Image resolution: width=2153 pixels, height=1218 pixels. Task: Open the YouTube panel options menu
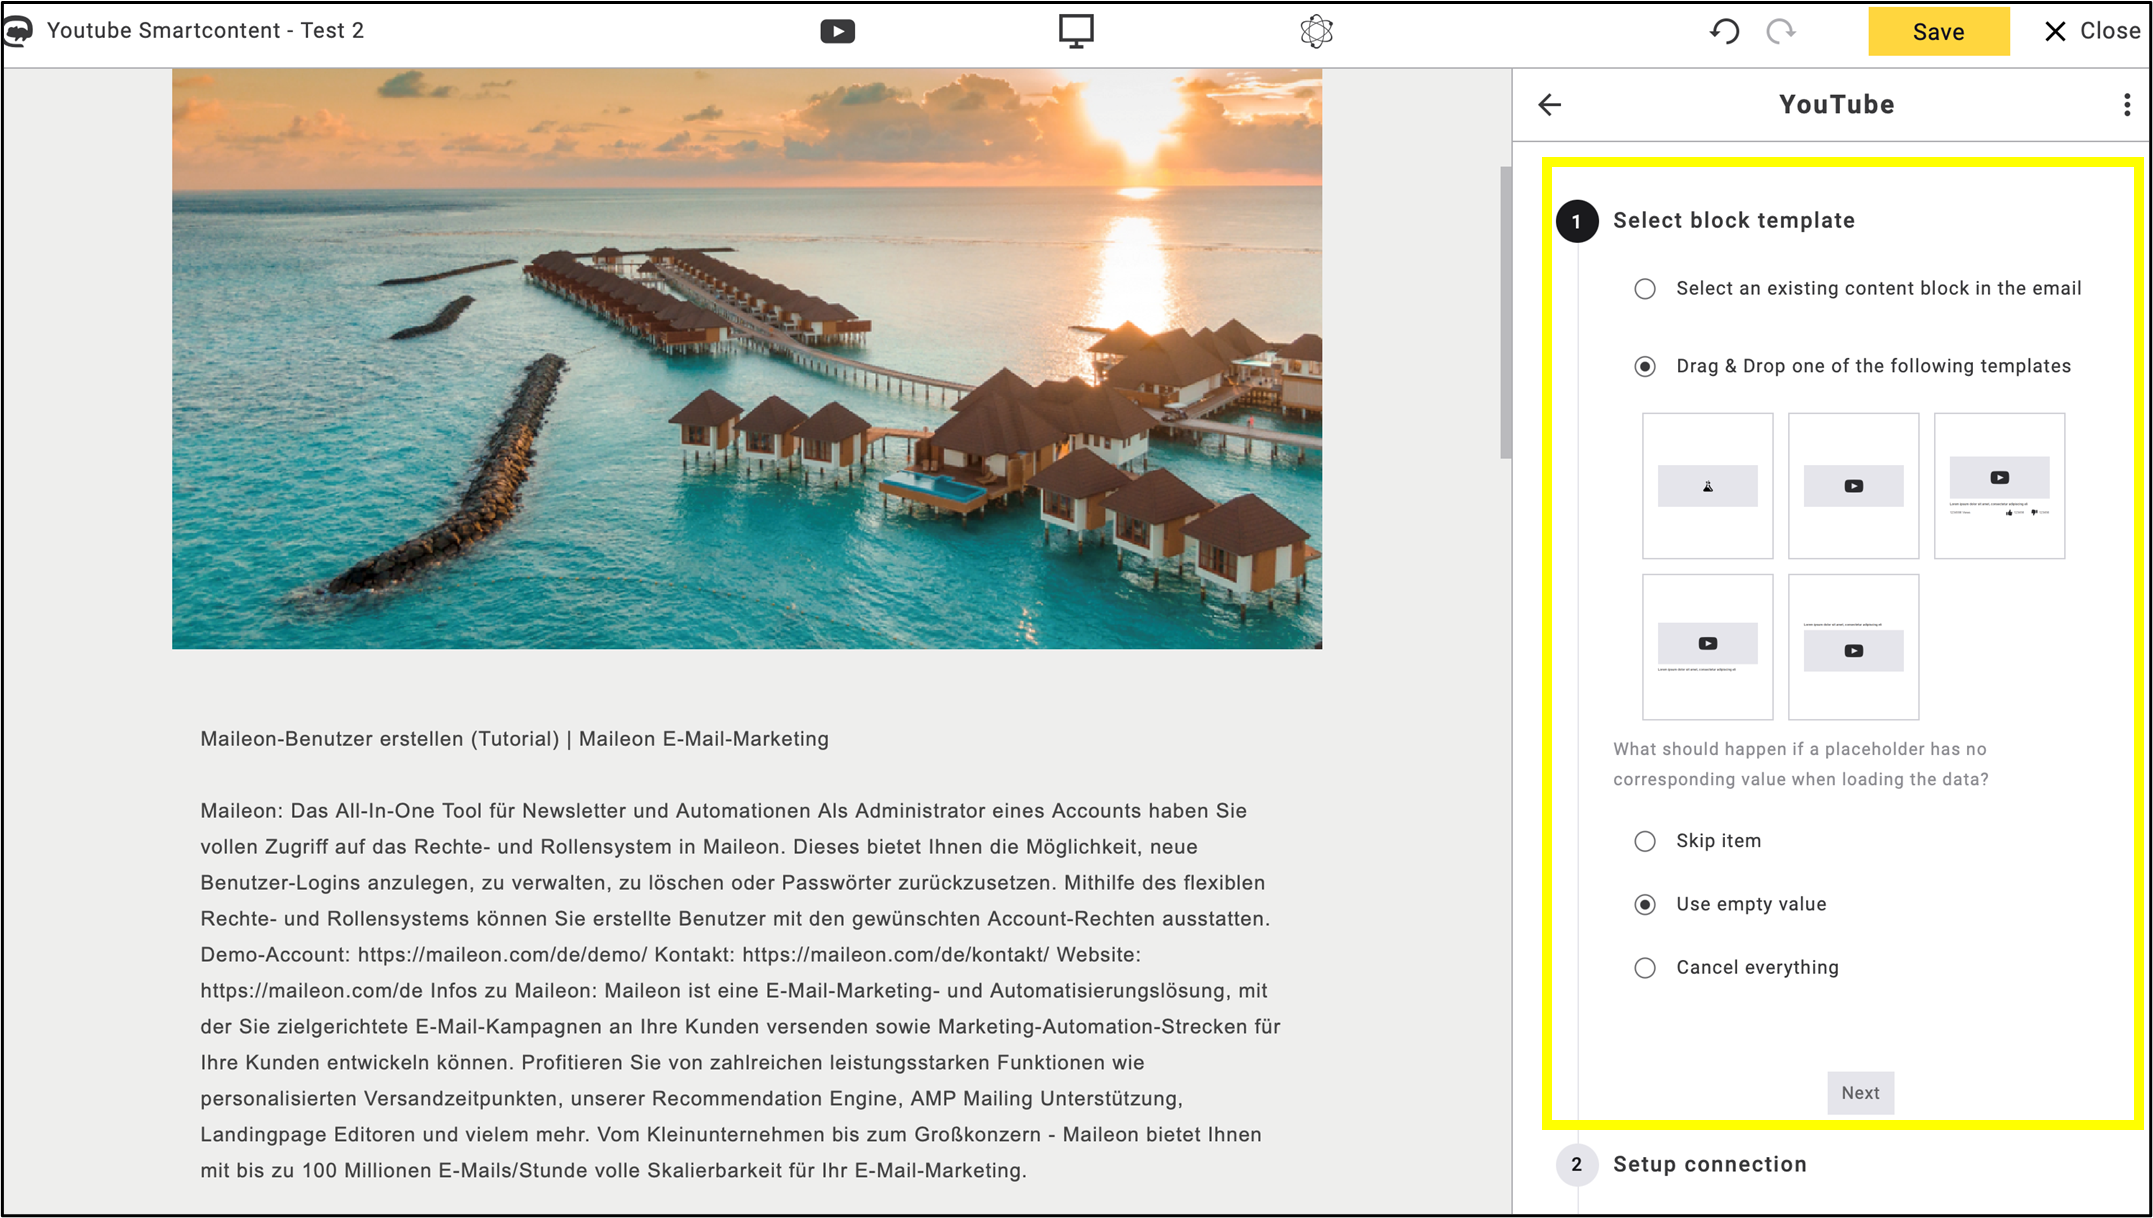(2126, 104)
